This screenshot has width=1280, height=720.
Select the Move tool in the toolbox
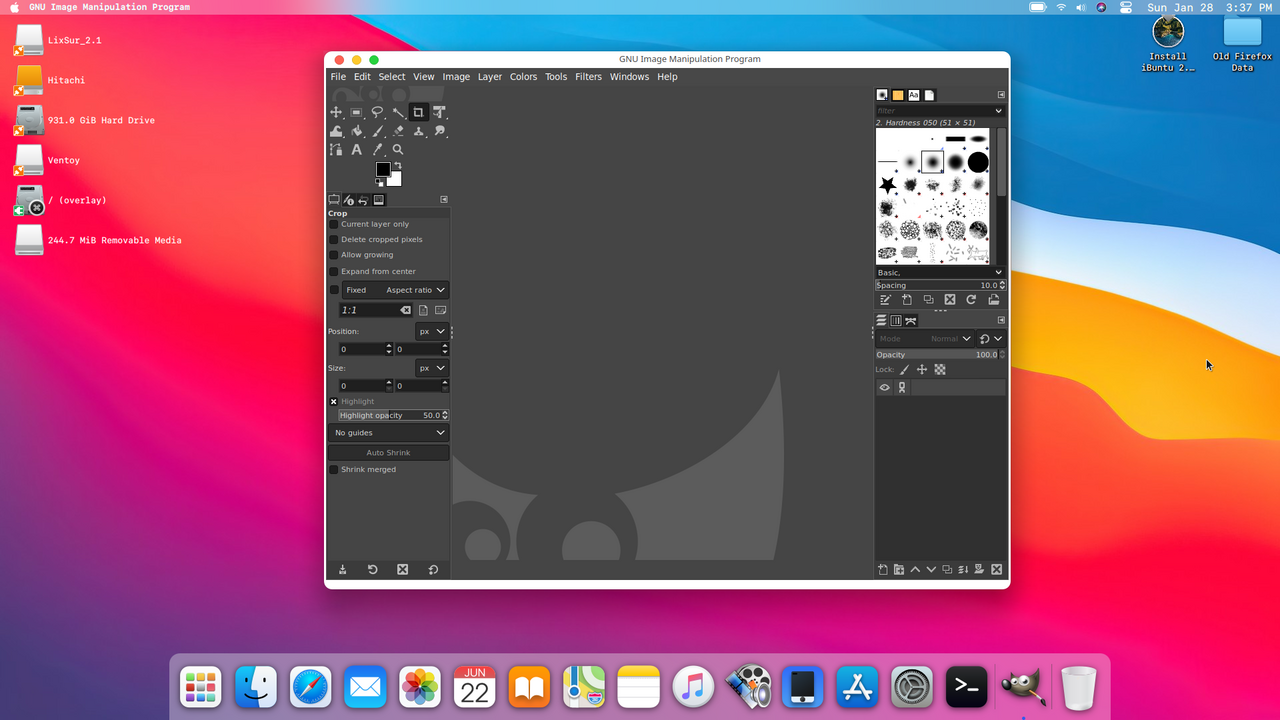pos(336,112)
